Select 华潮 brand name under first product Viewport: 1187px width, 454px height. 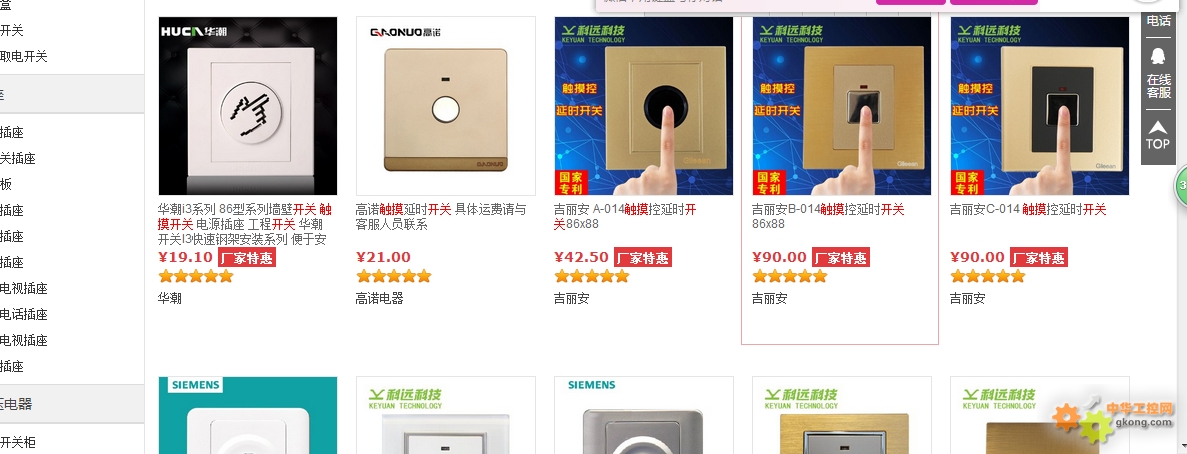[170, 298]
